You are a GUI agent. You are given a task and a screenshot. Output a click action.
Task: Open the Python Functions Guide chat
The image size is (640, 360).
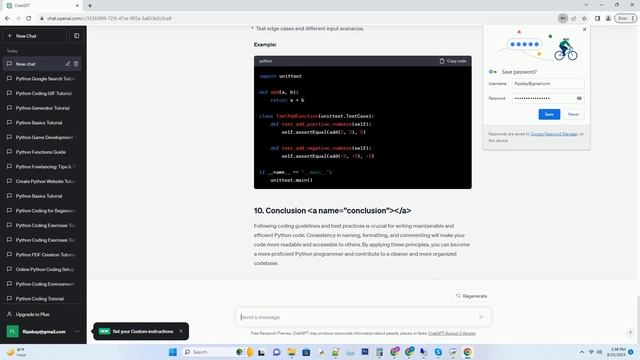point(42,152)
